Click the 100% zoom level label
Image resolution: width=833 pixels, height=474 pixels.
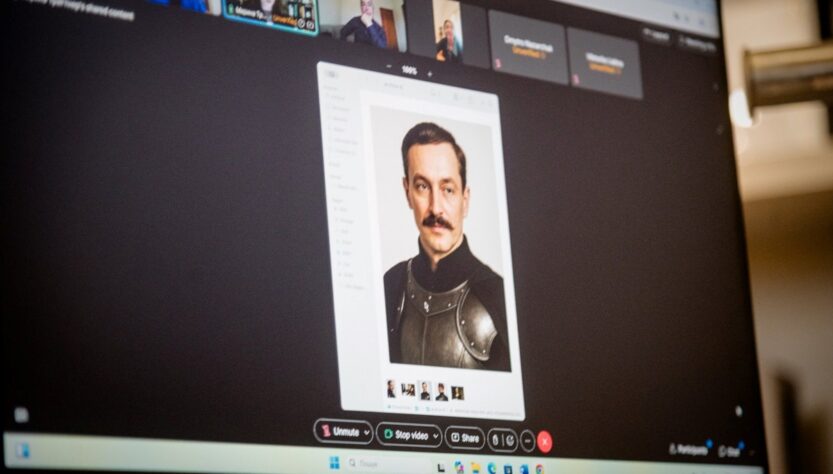pyautogui.click(x=409, y=70)
